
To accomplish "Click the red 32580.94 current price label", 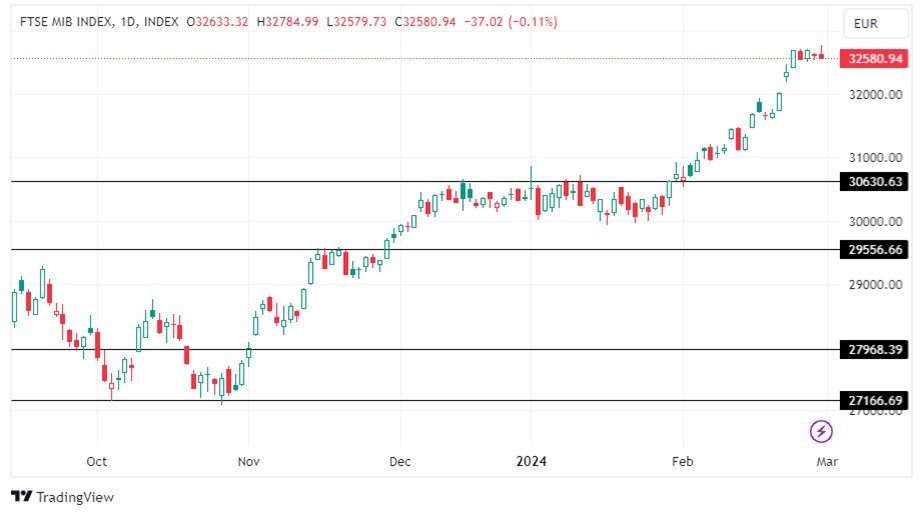I will [x=874, y=58].
